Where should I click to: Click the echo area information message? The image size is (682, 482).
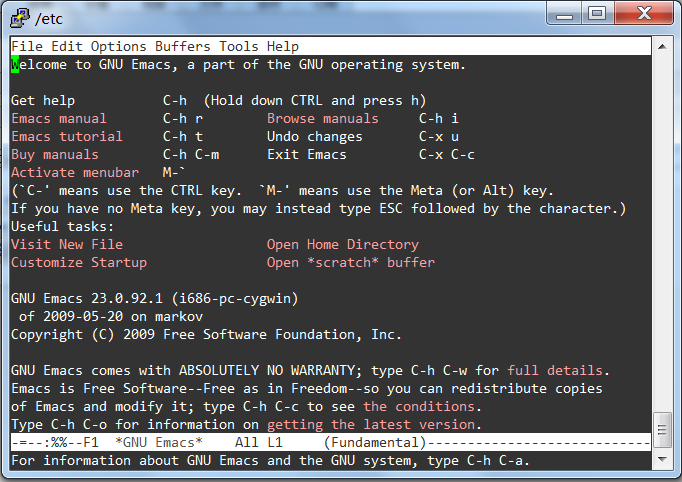click(x=271, y=460)
